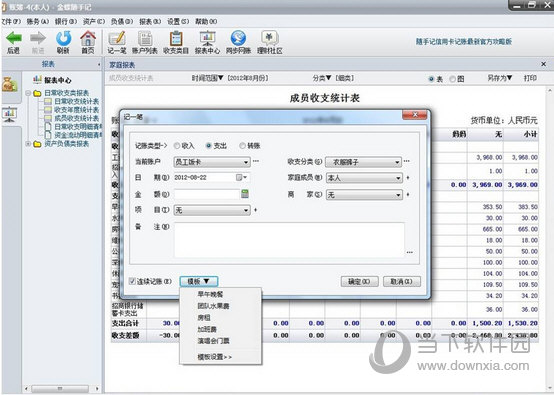Select the money bag icon in left sidebar

9,85
